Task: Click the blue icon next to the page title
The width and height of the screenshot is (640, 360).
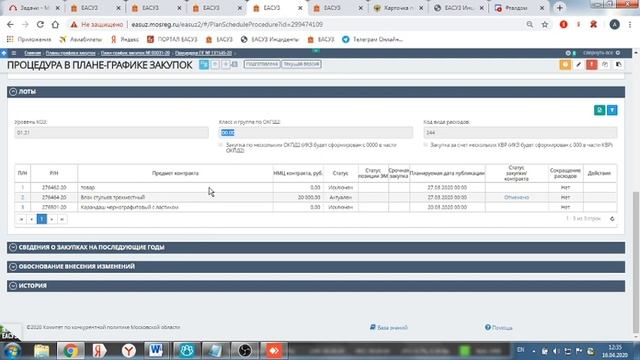Action: [204, 64]
